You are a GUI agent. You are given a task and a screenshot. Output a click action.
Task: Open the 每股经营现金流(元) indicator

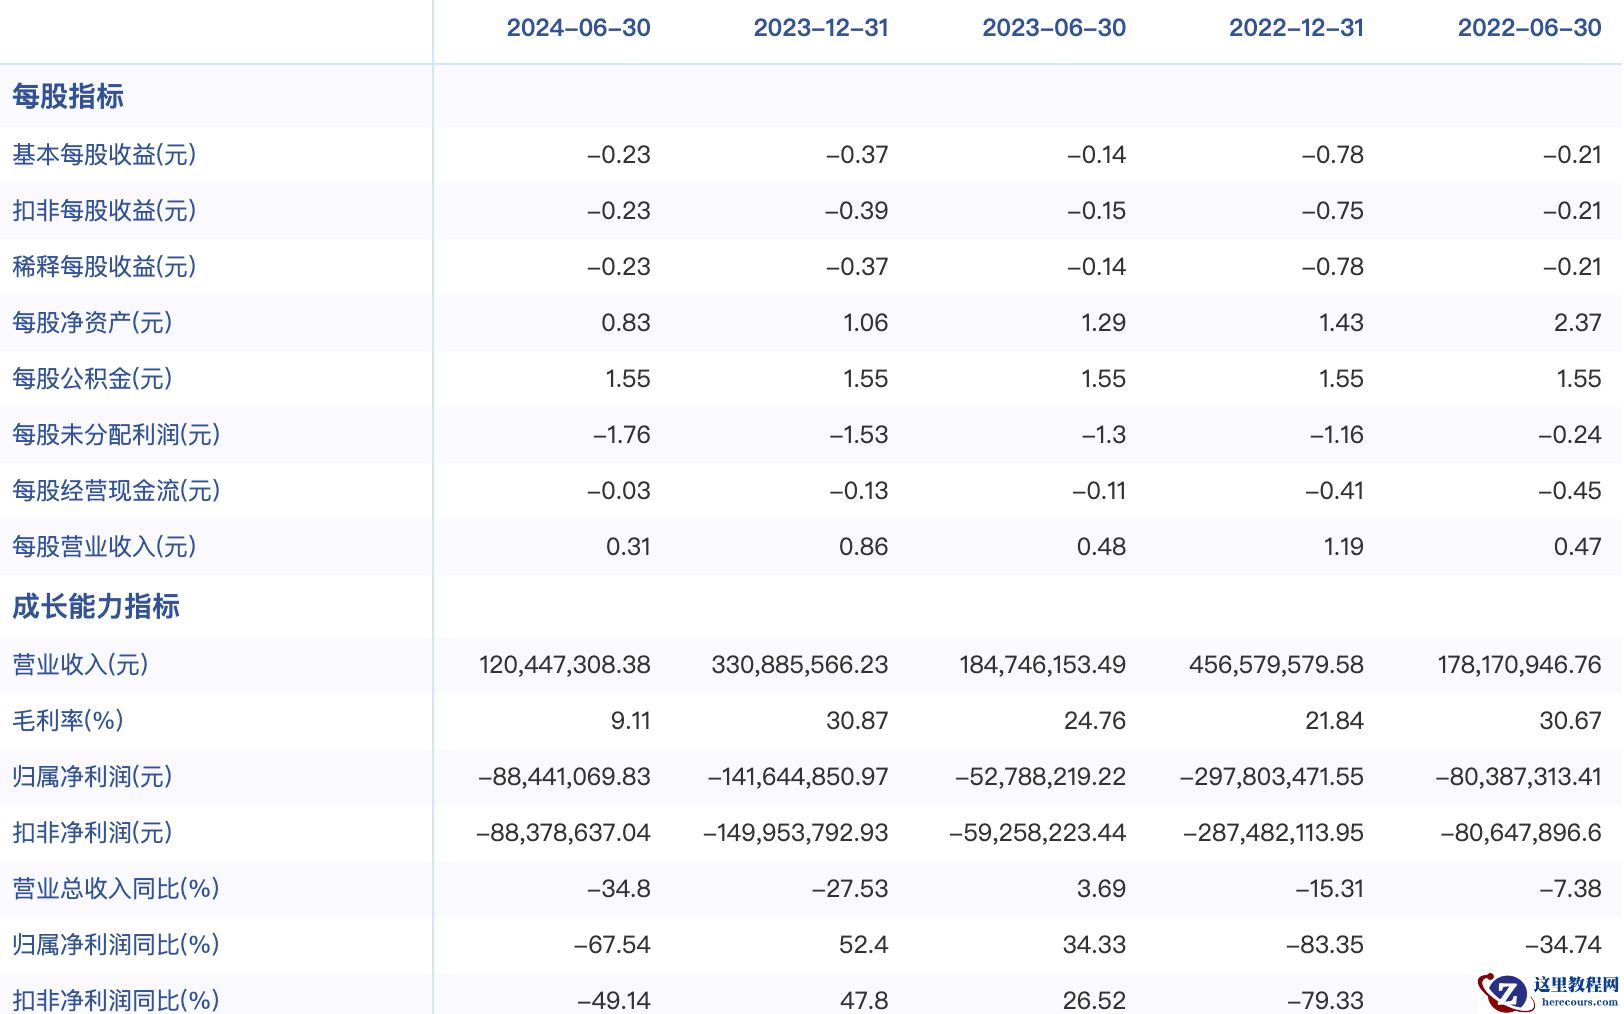pyautogui.click(x=116, y=491)
